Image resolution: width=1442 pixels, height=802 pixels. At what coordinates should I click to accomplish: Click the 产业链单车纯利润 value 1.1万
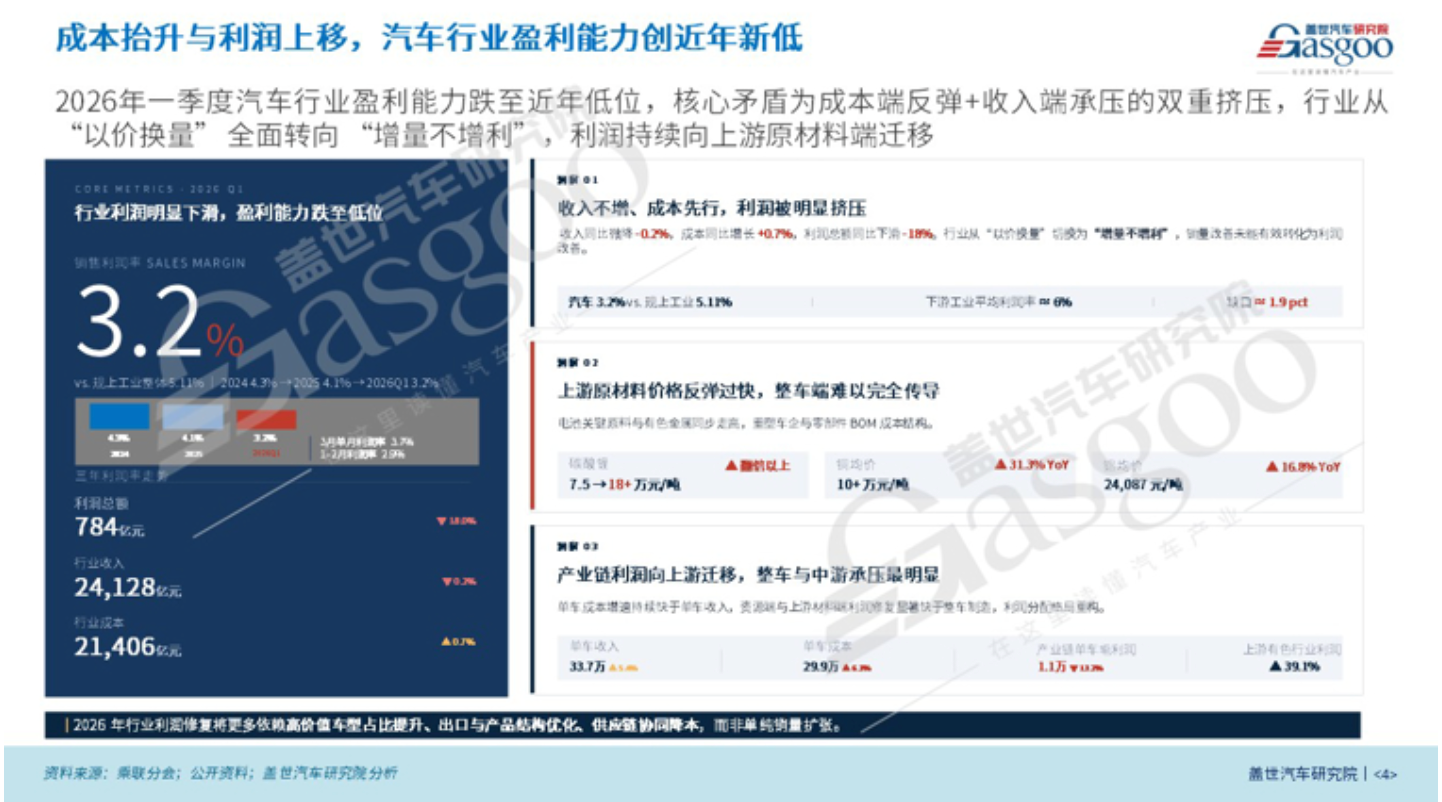click(x=1053, y=666)
